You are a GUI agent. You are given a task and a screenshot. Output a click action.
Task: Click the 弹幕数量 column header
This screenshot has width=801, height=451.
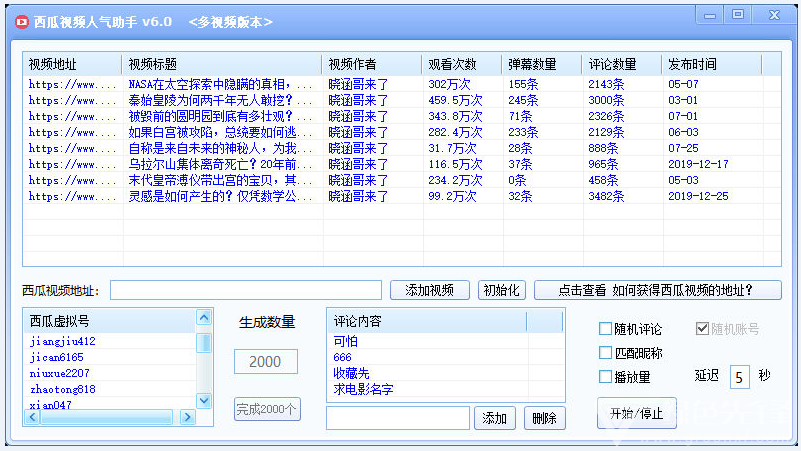click(541, 64)
